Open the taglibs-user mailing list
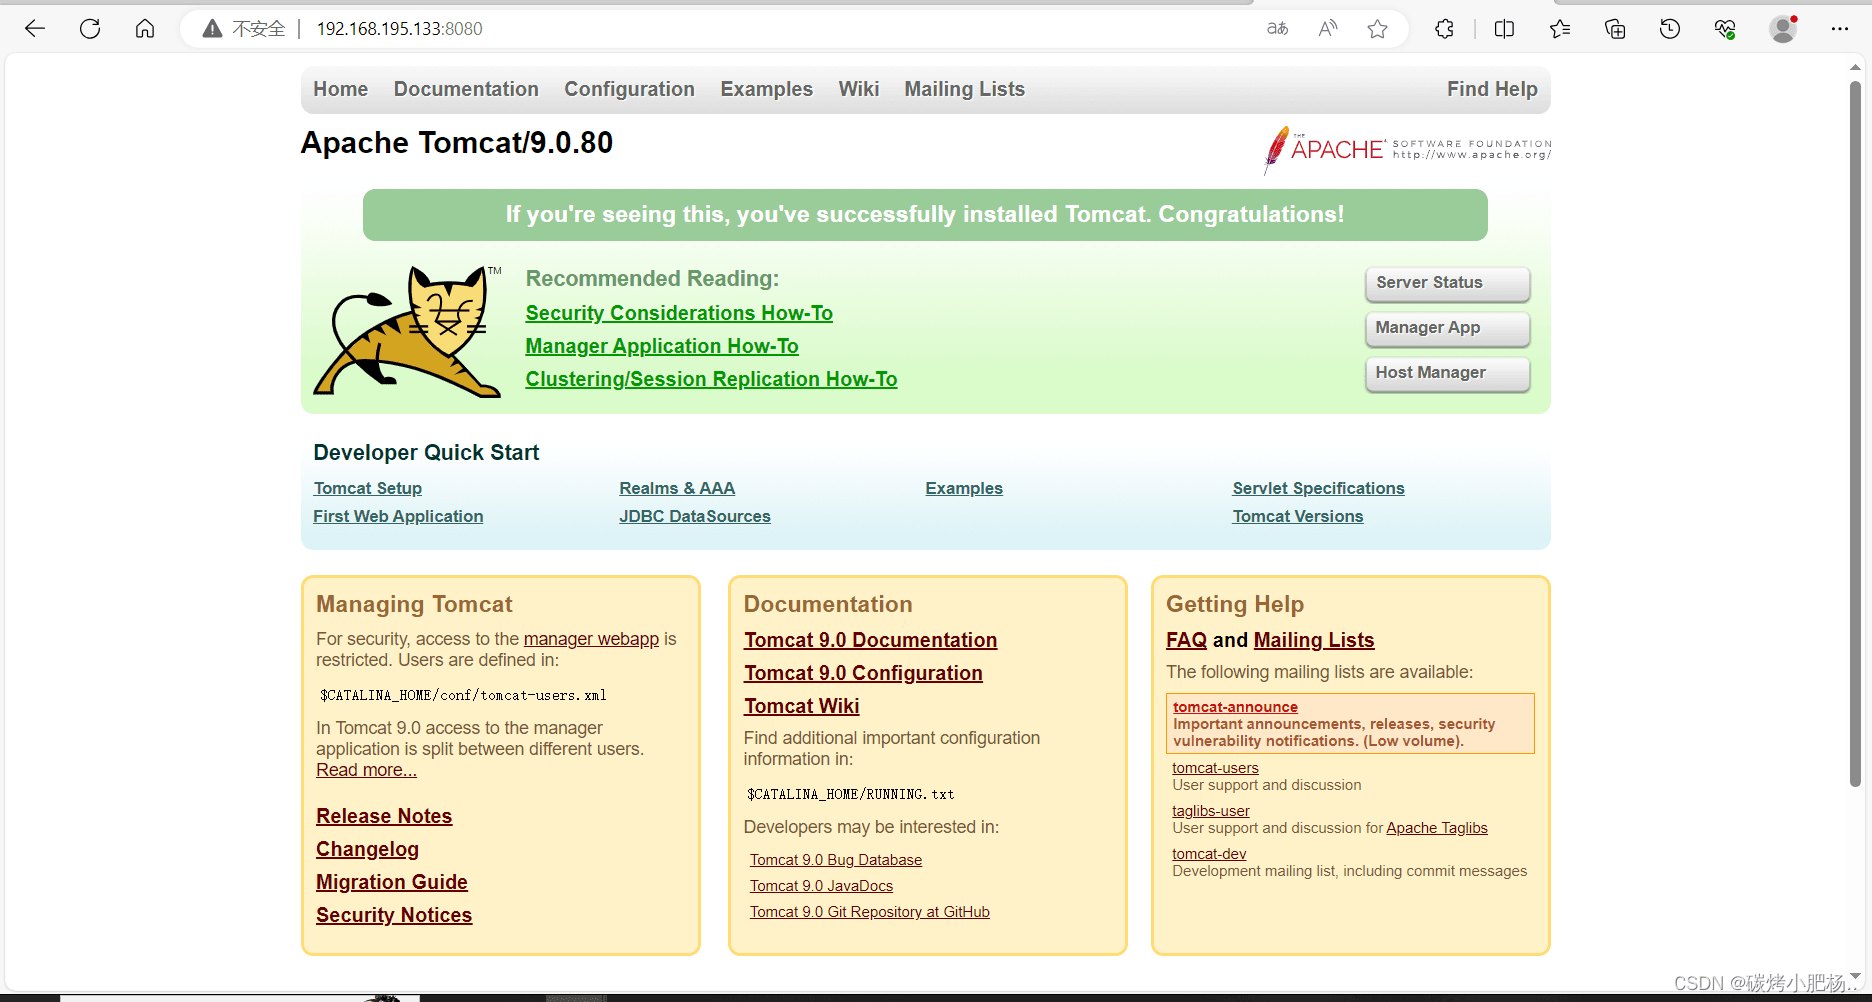This screenshot has width=1872, height=1002. (x=1211, y=811)
